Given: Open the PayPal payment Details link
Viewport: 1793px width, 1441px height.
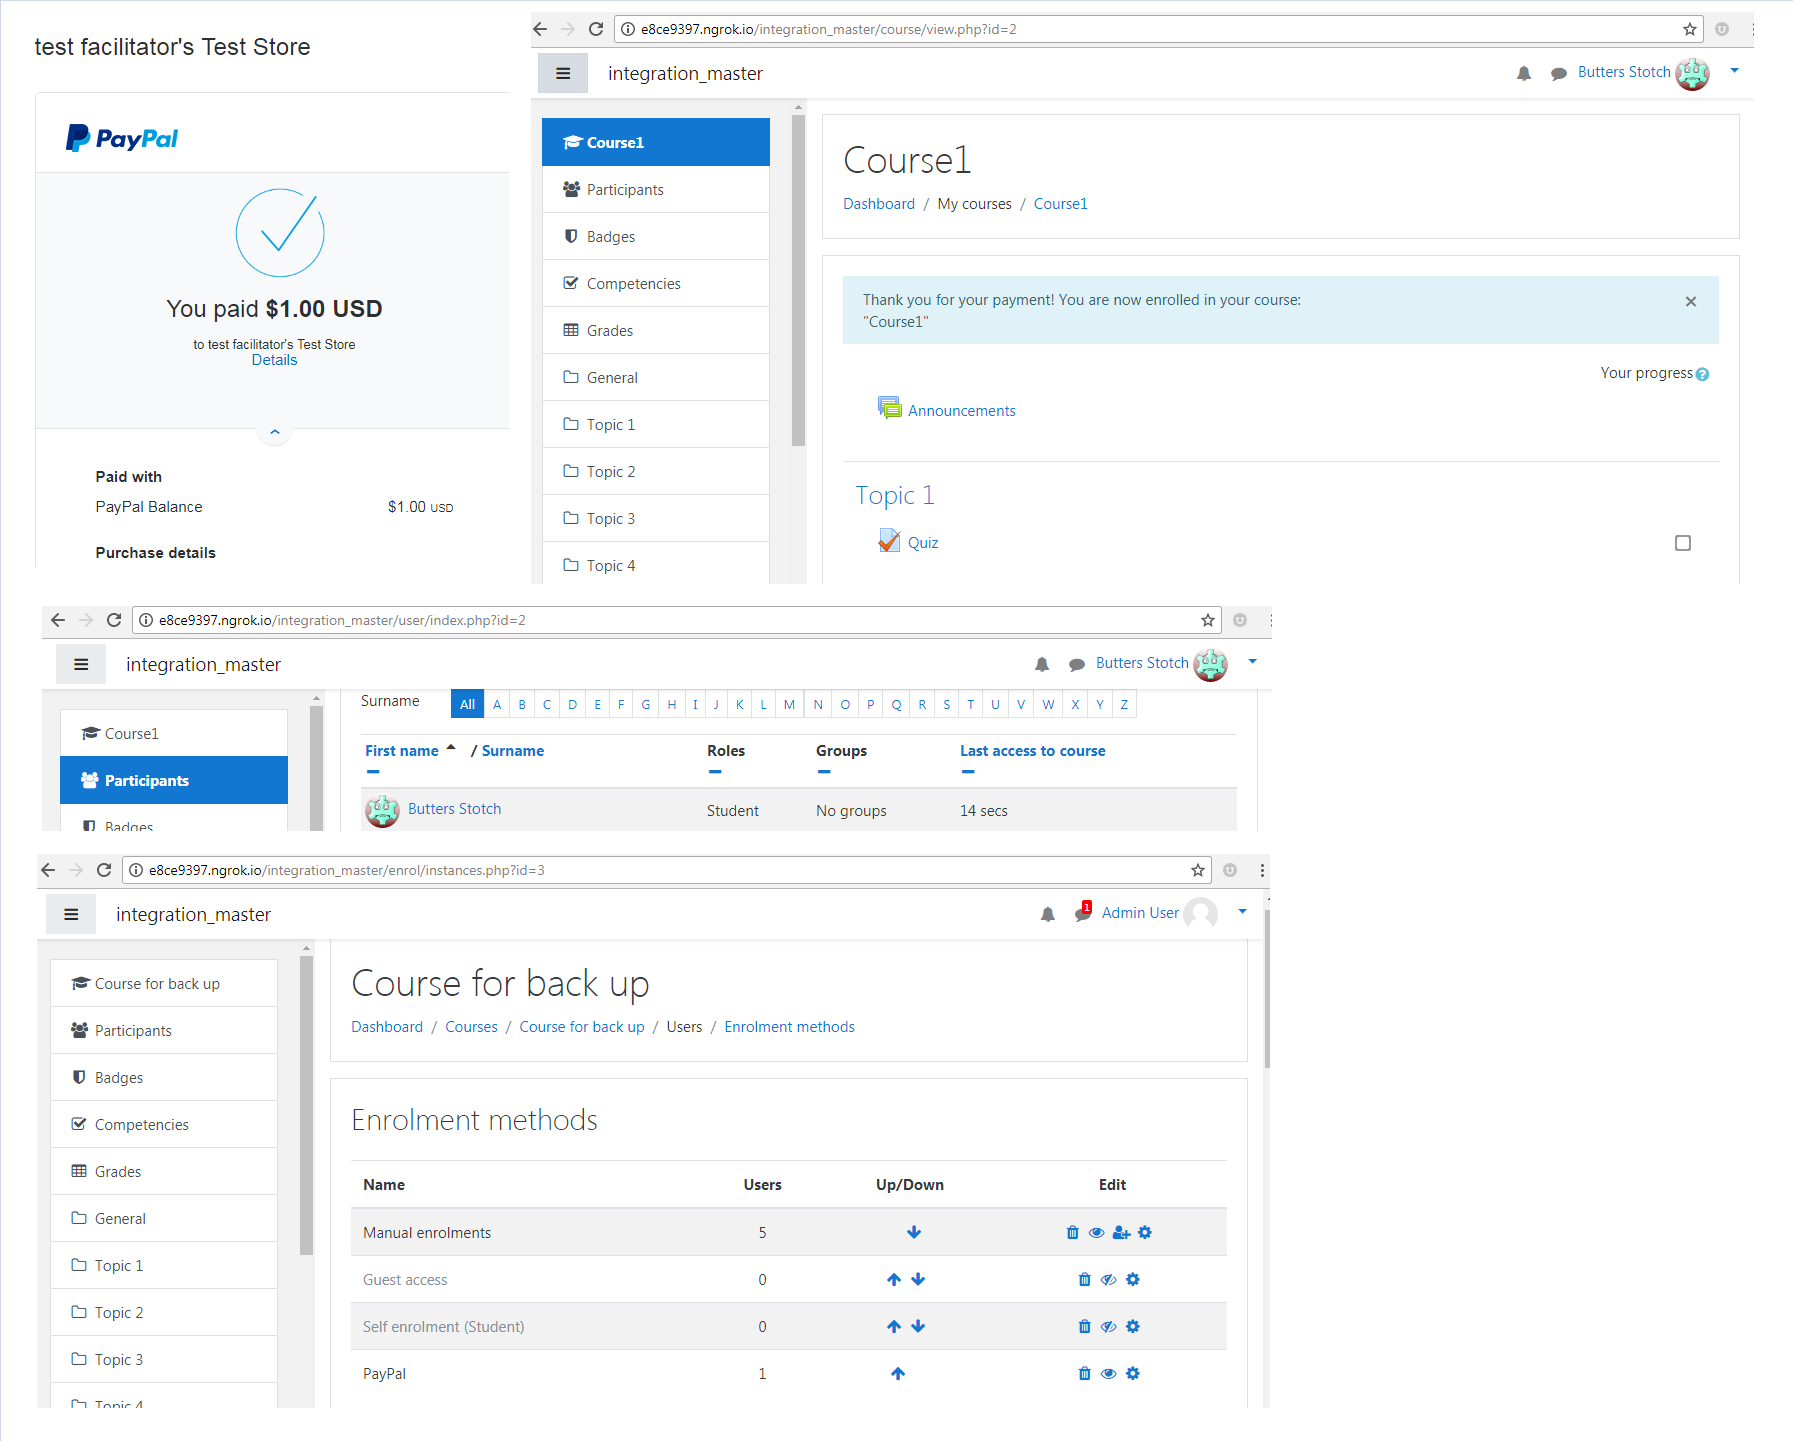Looking at the screenshot, I should pyautogui.click(x=274, y=360).
